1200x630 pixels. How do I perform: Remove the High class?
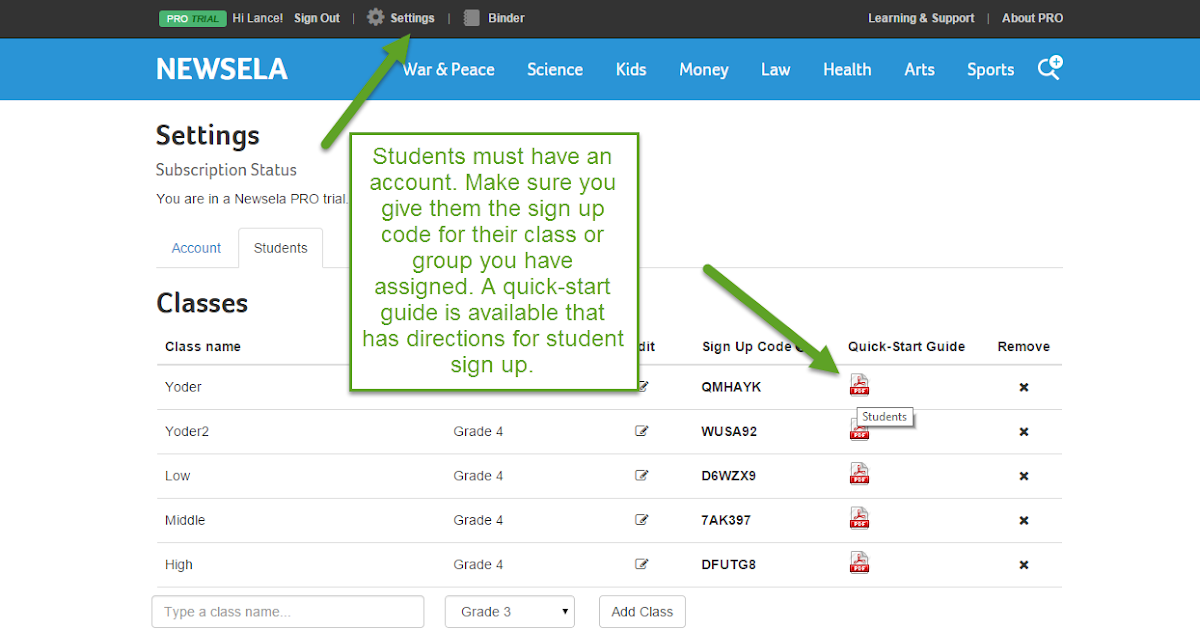[1024, 565]
